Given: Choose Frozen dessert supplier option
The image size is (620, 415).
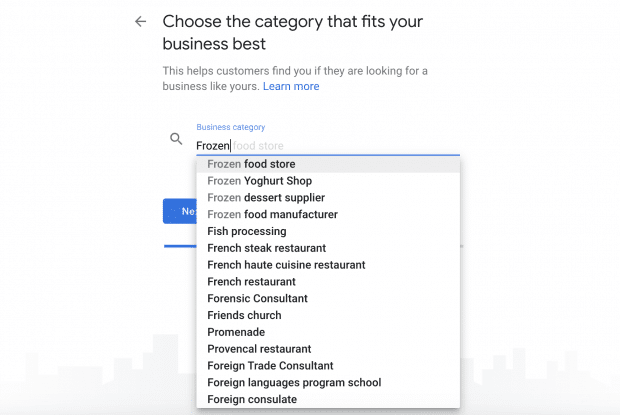Looking at the screenshot, I should click(265, 198).
